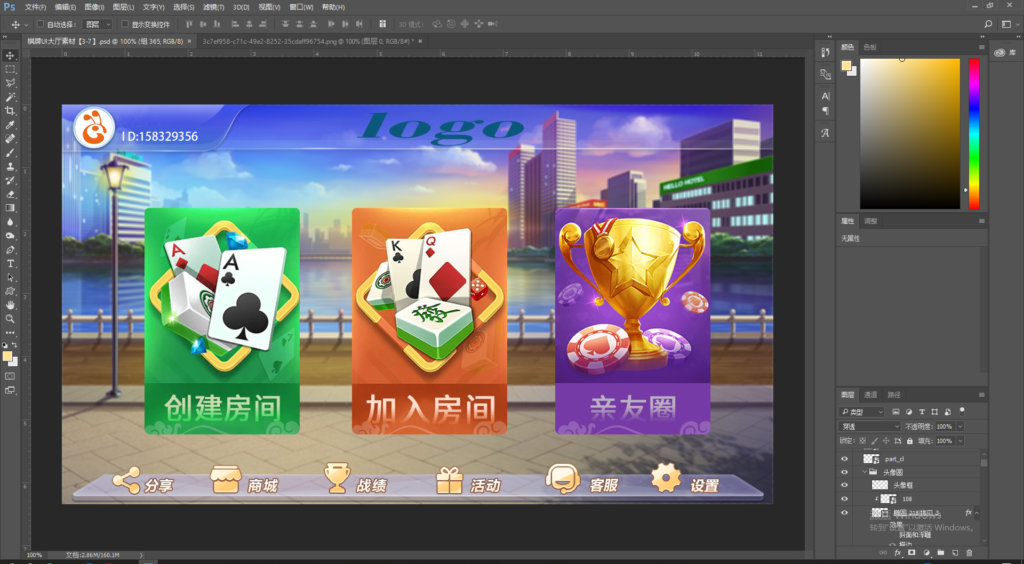Hide the part_cl layer

point(844,459)
